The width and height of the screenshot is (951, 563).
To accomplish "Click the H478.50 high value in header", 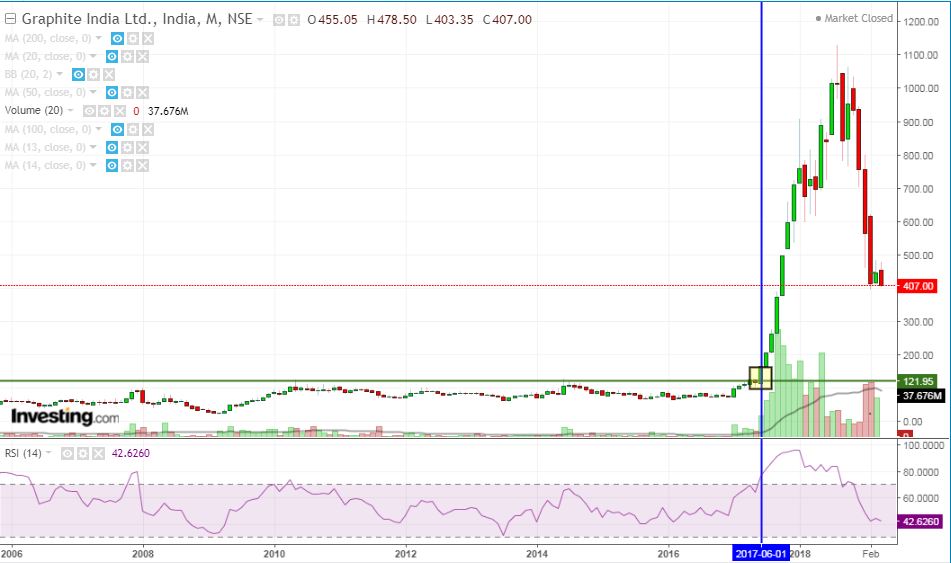I will pos(392,20).
